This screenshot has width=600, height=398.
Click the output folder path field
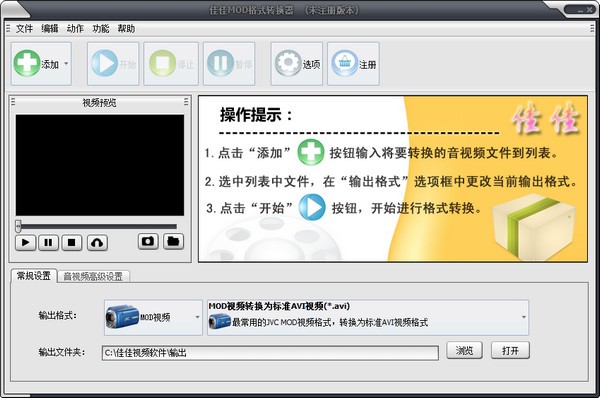click(x=270, y=352)
